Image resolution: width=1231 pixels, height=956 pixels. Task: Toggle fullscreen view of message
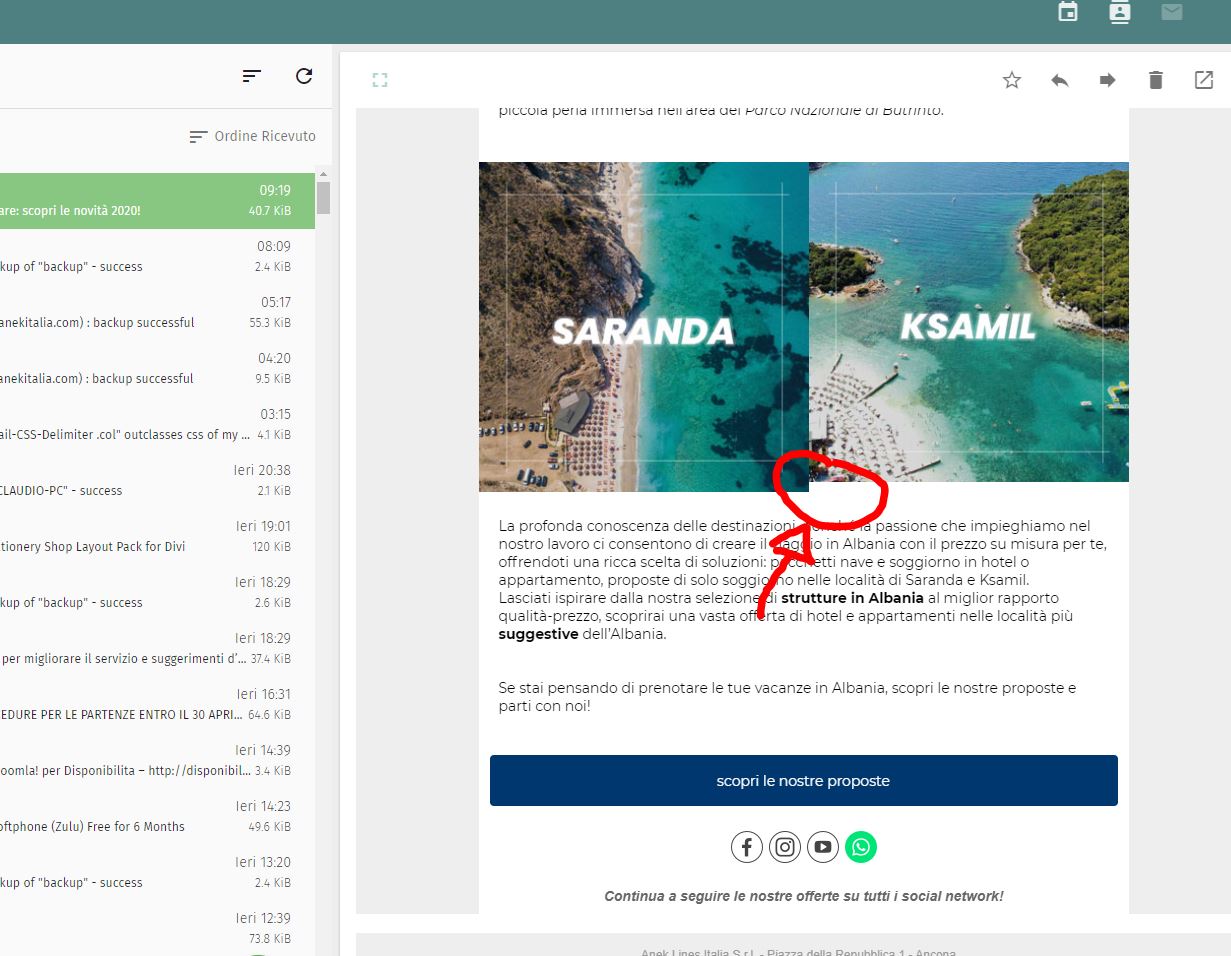[x=380, y=80]
